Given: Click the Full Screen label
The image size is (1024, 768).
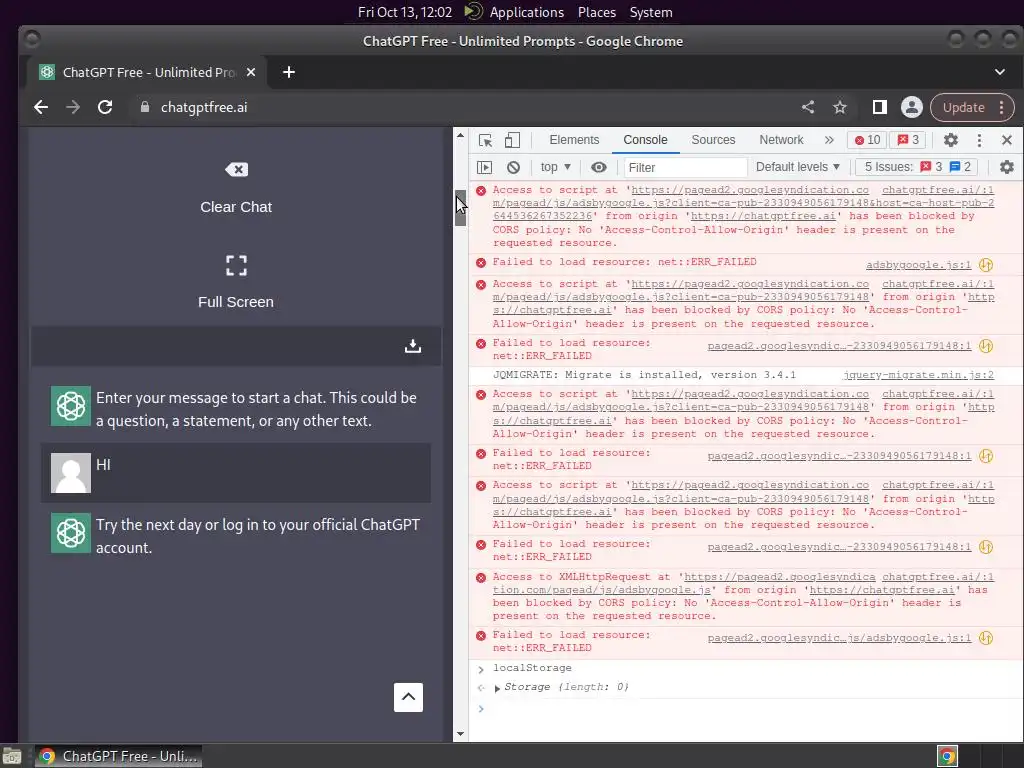Looking at the screenshot, I should click(x=236, y=302).
